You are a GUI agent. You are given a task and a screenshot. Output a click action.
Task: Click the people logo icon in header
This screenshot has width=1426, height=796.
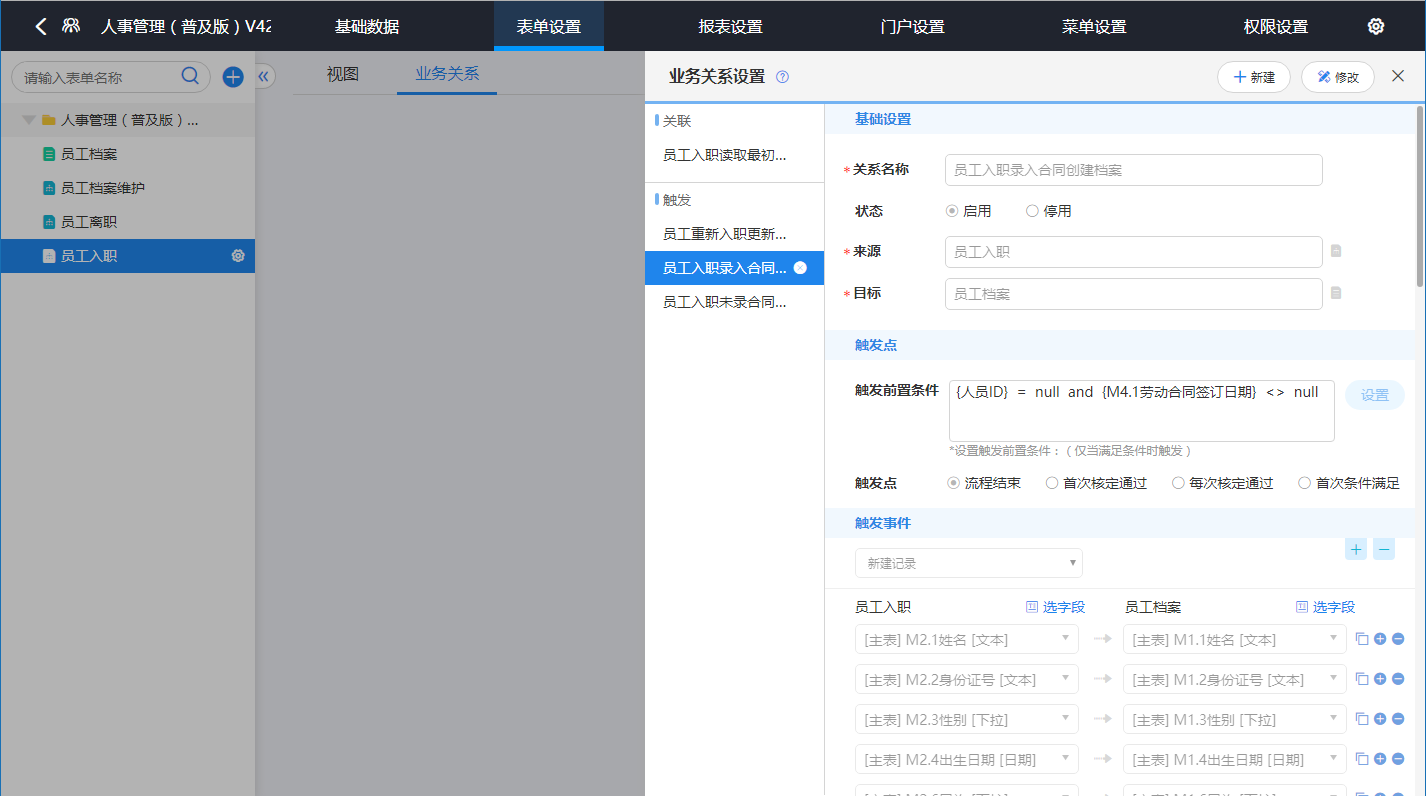(71, 27)
